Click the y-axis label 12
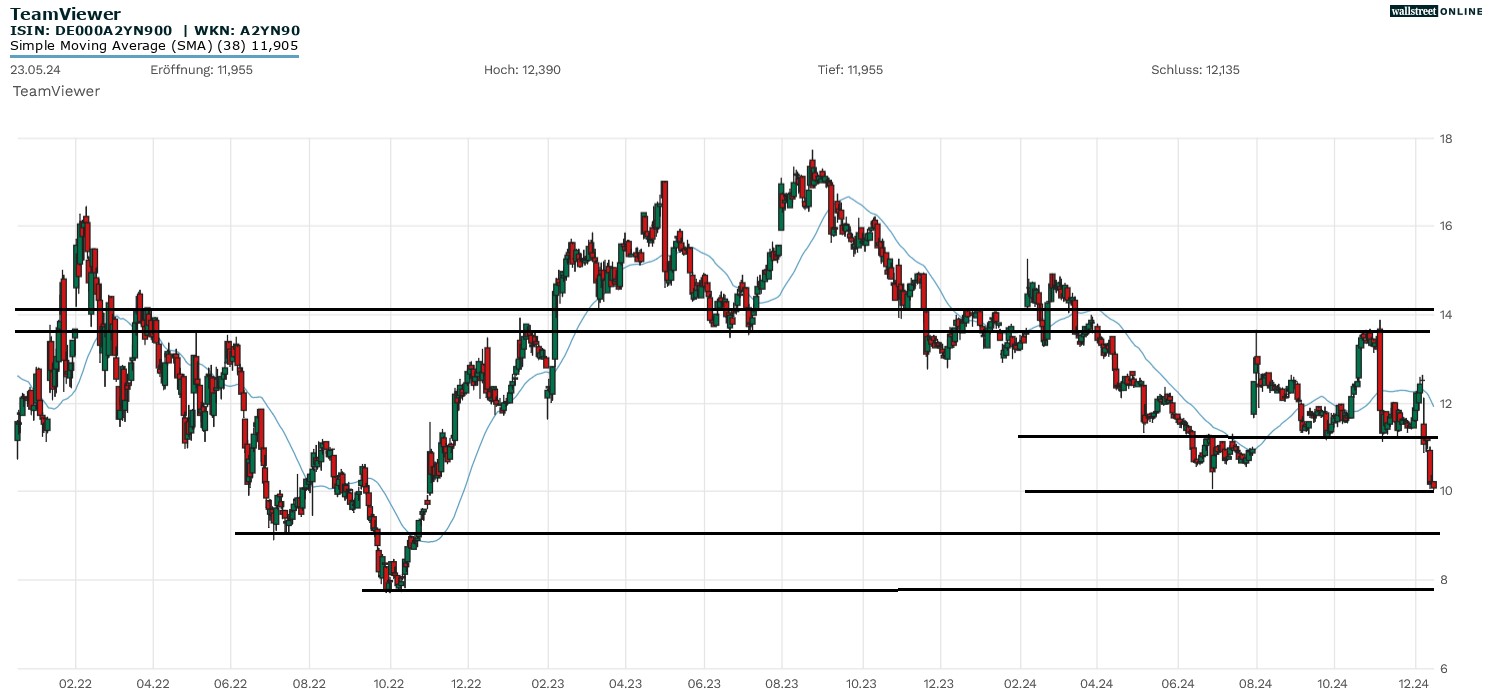This screenshot has height=689, width=1490. tap(1445, 403)
